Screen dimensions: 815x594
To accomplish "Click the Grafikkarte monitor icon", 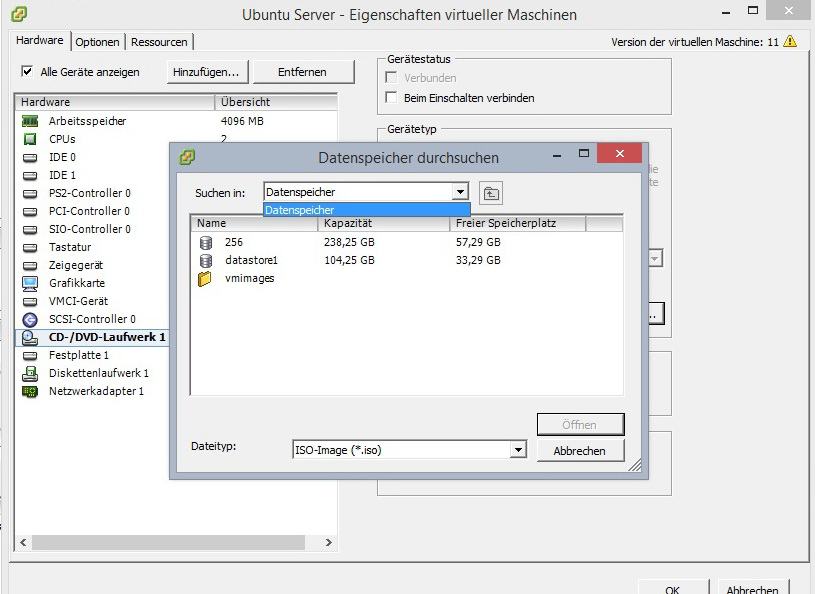I will [30, 283].
